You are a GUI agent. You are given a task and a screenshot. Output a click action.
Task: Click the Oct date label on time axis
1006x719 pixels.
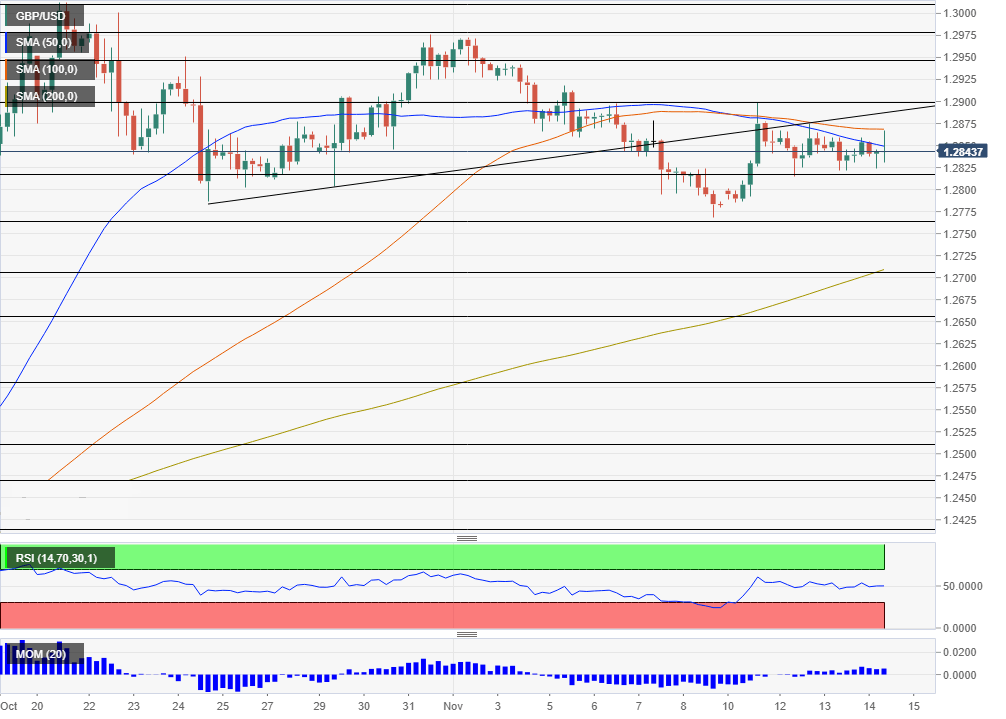[10, 704]
